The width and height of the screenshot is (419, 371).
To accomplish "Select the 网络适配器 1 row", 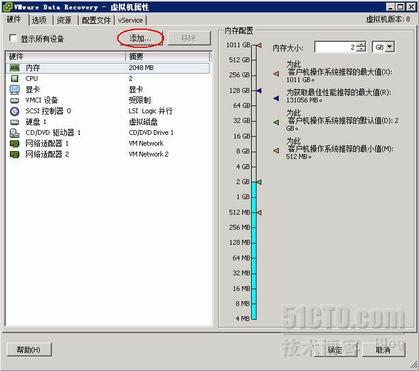I will tap(108, 144).
